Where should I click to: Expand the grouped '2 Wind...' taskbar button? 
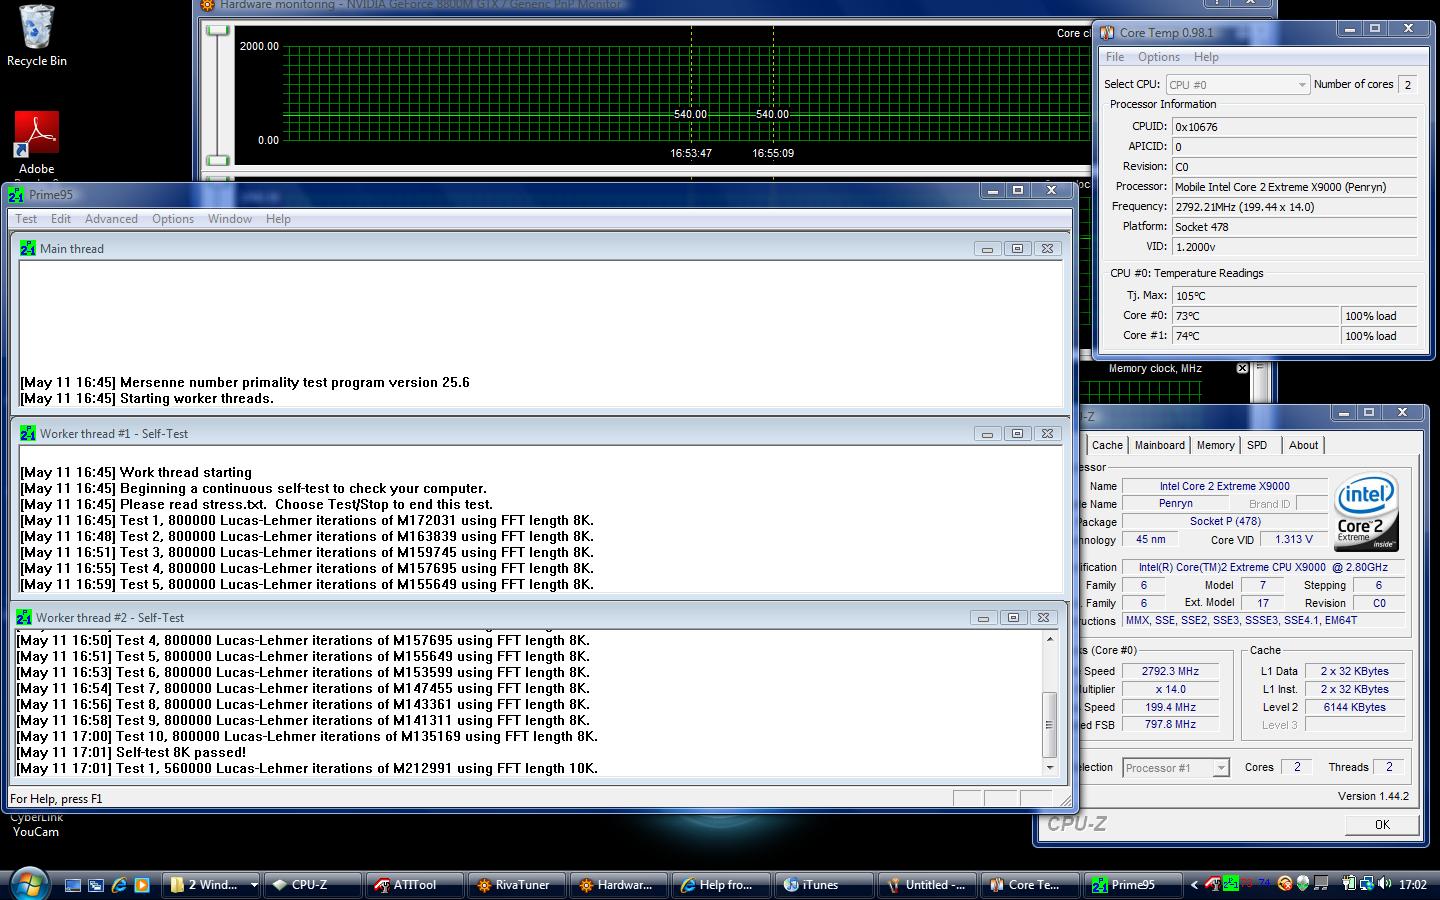211,885
